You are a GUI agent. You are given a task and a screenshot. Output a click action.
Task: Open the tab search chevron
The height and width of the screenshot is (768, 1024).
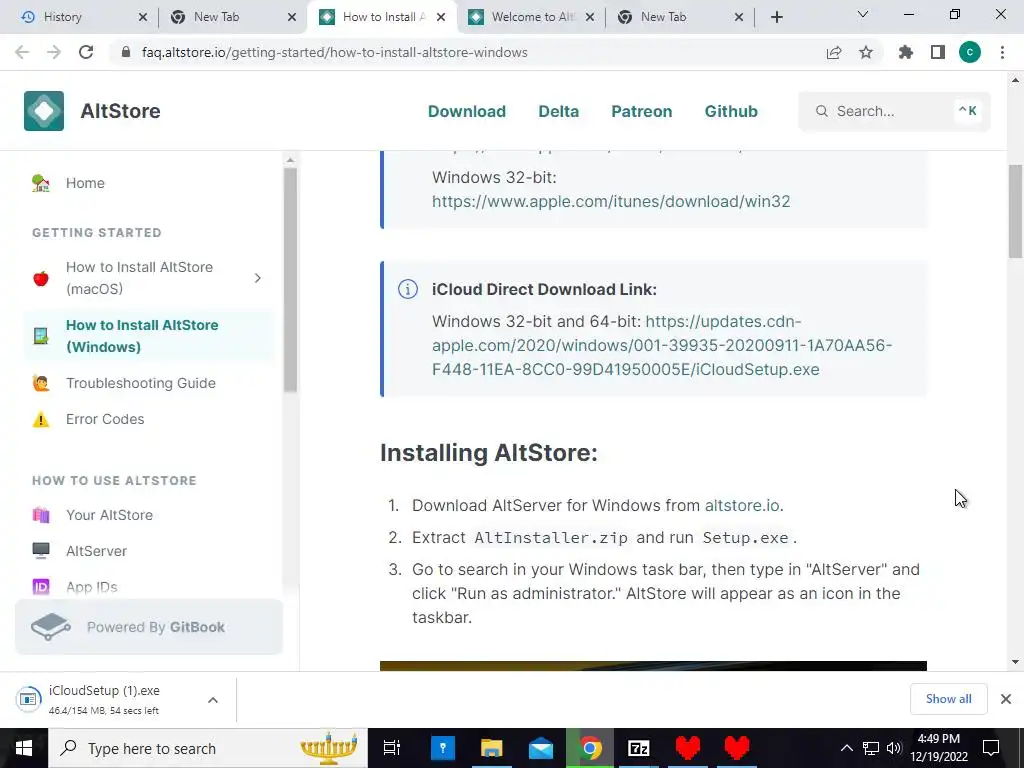pyautogui.click(x=863, y=14)
